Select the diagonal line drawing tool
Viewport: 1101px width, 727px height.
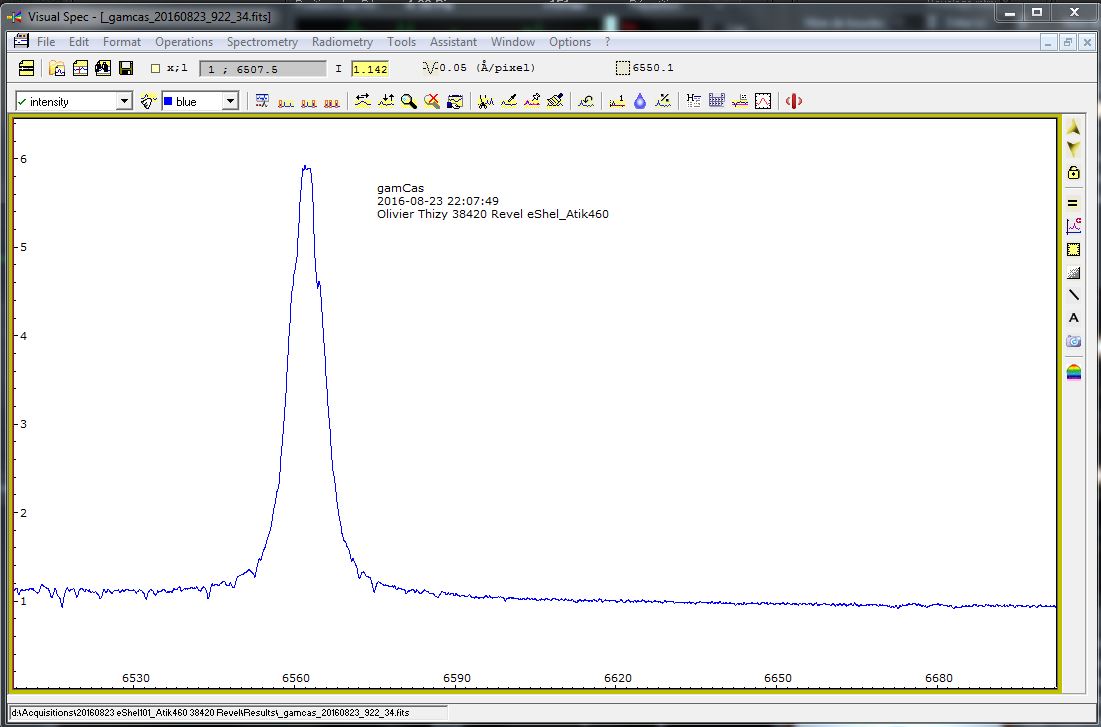(1073, 295)
